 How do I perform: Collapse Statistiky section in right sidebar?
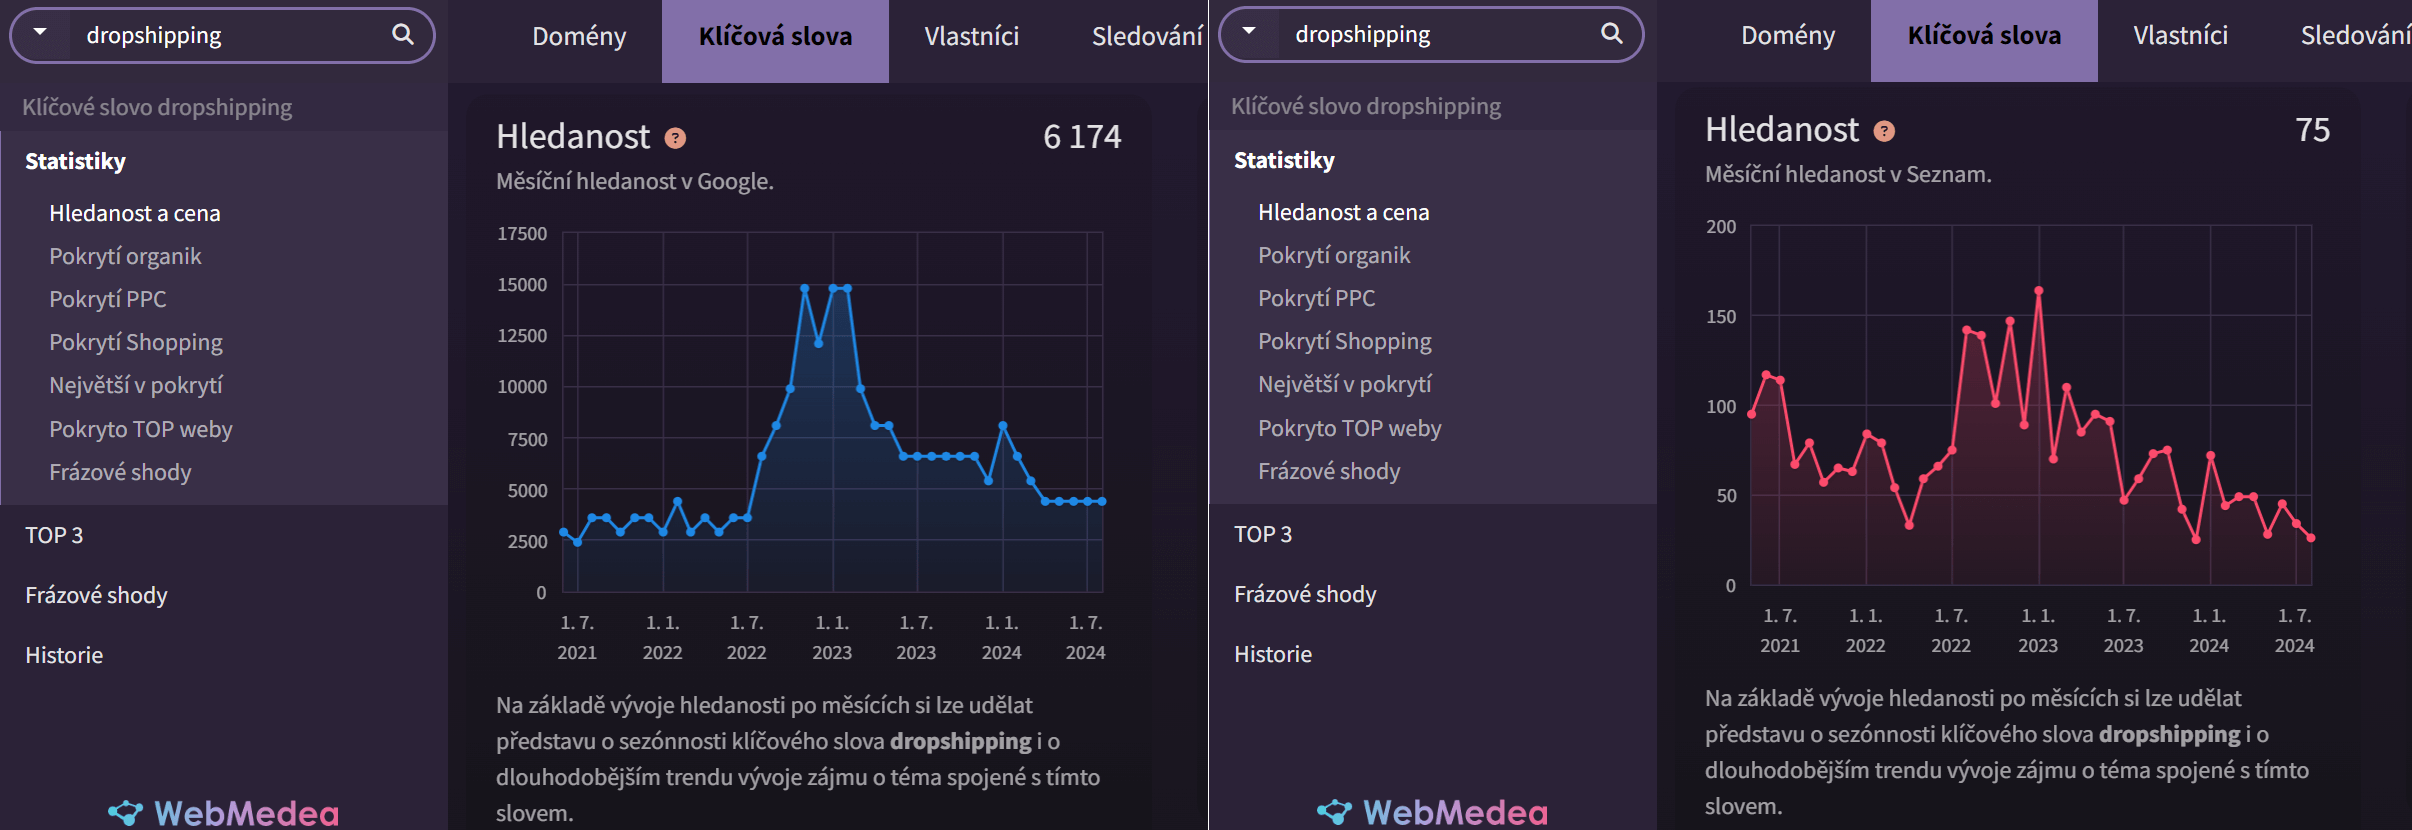pos(1284,160)
